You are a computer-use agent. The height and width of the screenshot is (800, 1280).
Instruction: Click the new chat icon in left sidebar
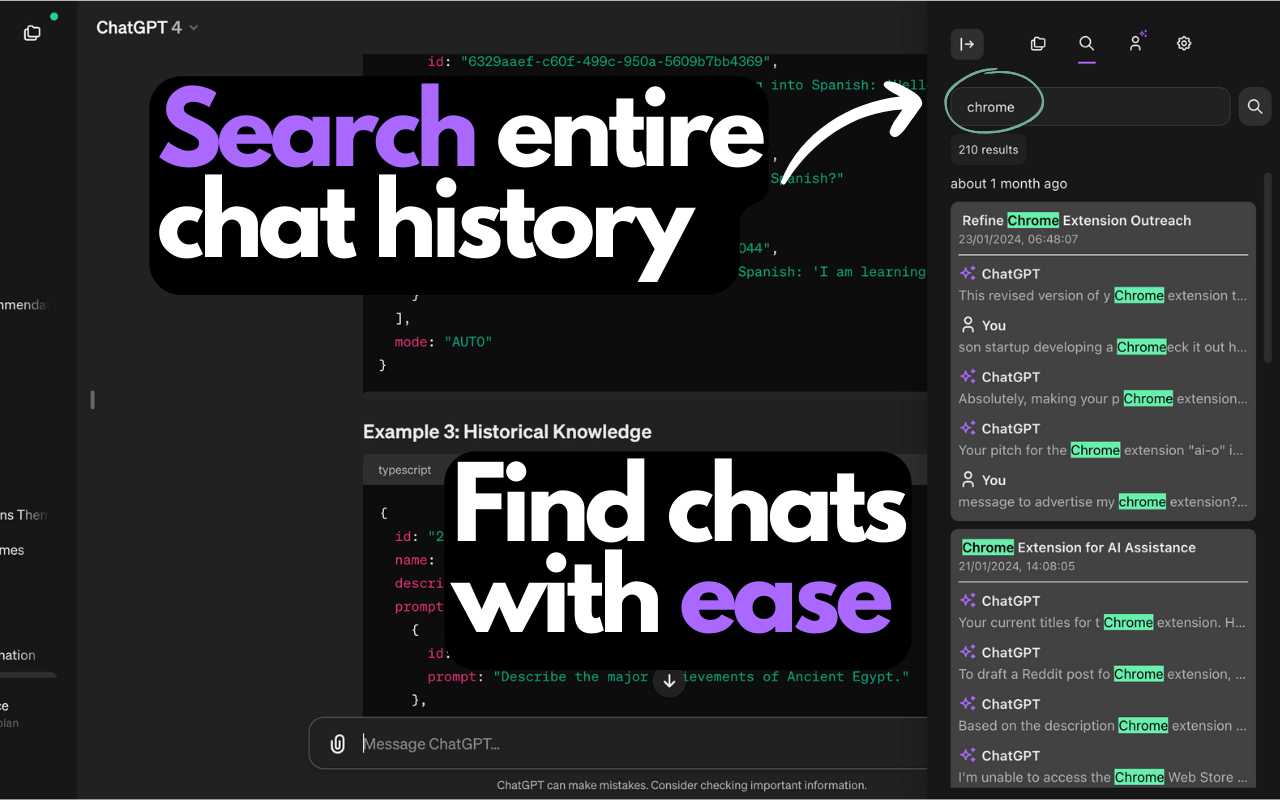tap(32, 33)
